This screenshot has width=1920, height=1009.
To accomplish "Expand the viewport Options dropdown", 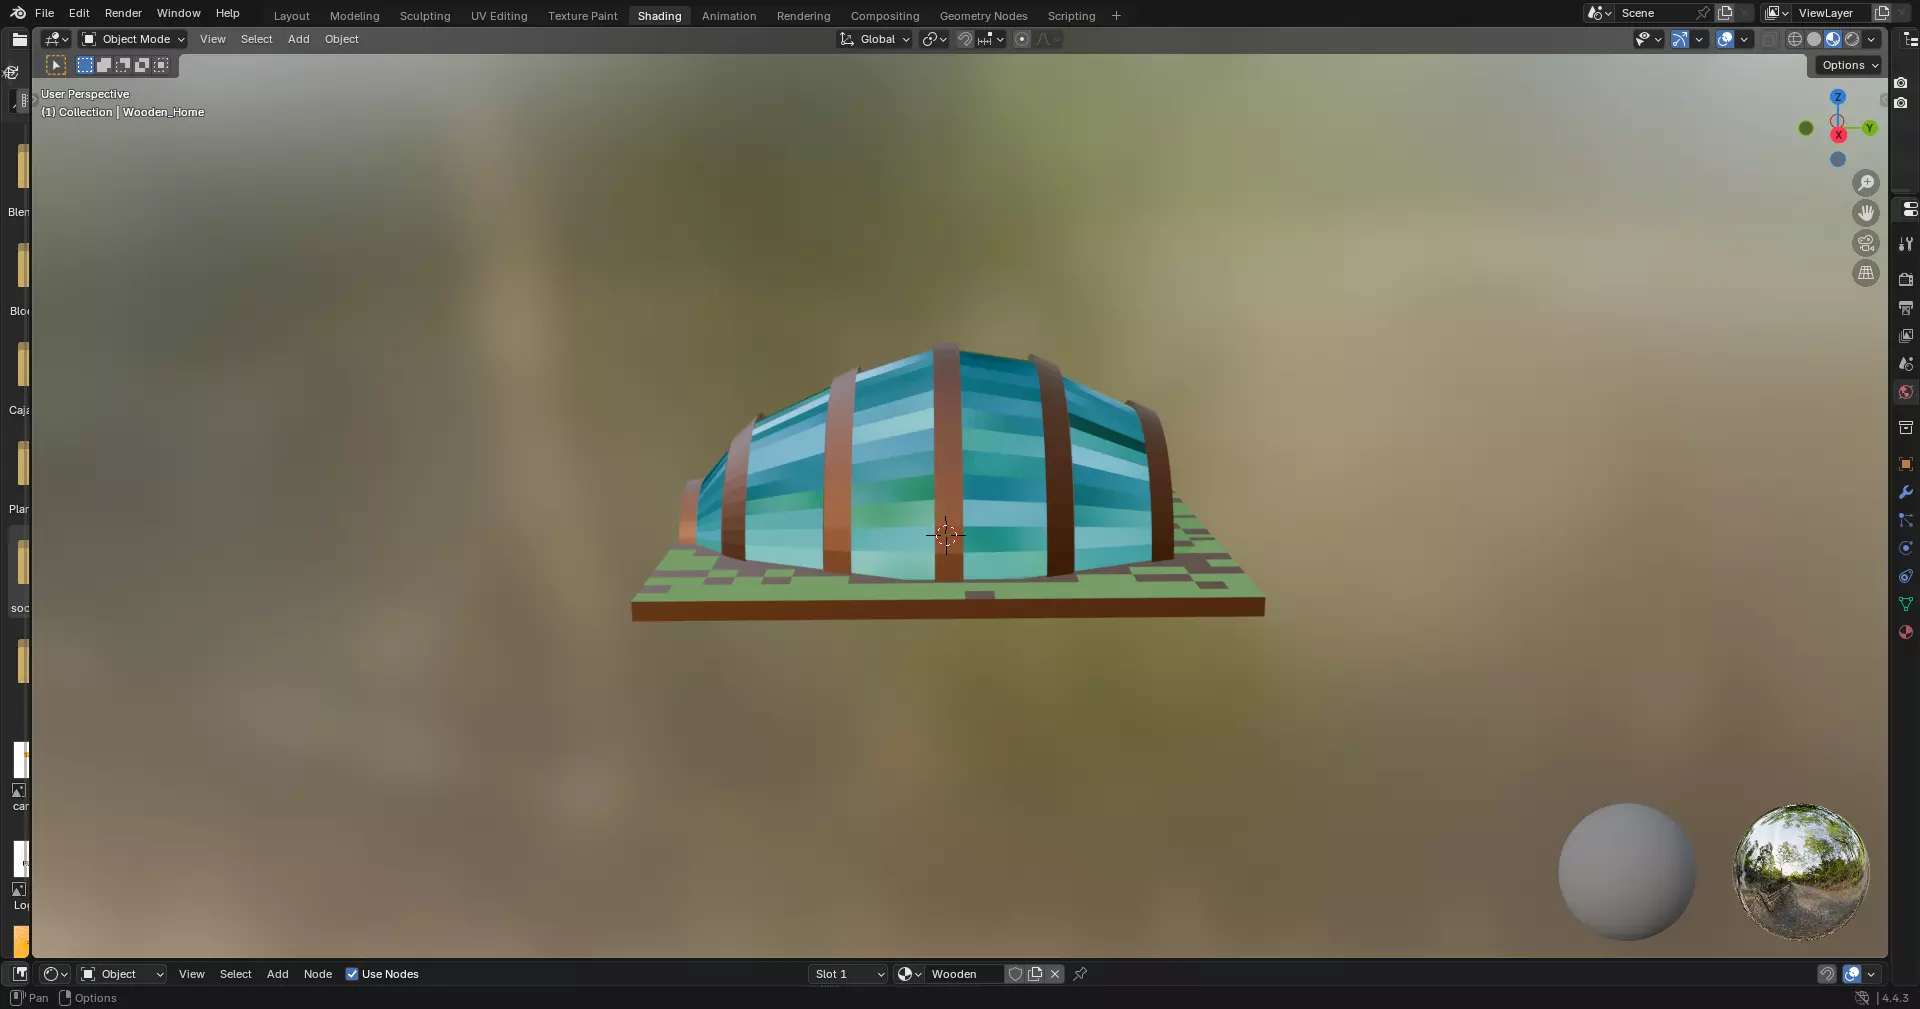I will (1850, 65).
